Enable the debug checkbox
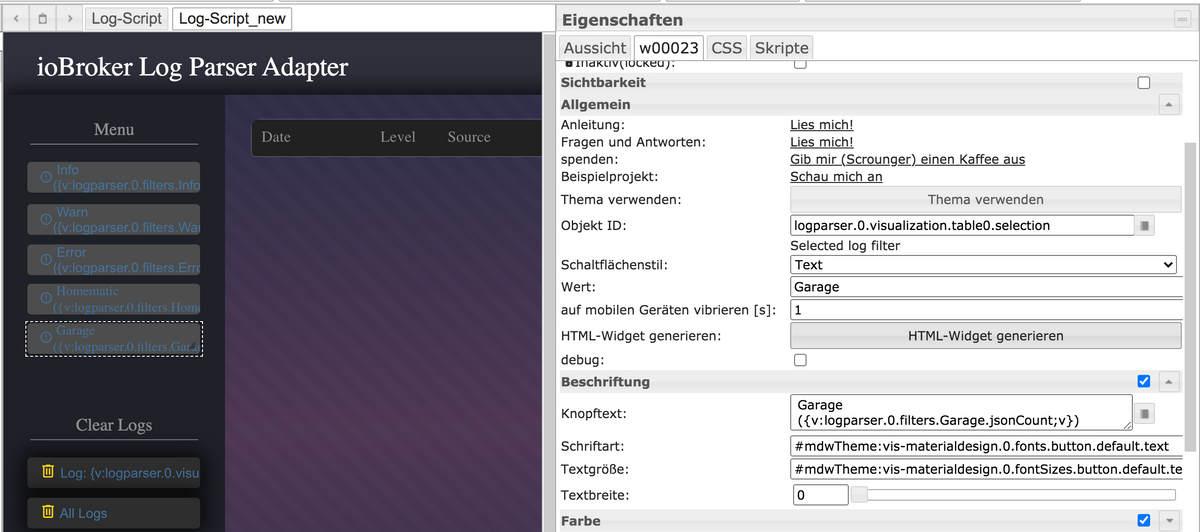 coord(800,360)
